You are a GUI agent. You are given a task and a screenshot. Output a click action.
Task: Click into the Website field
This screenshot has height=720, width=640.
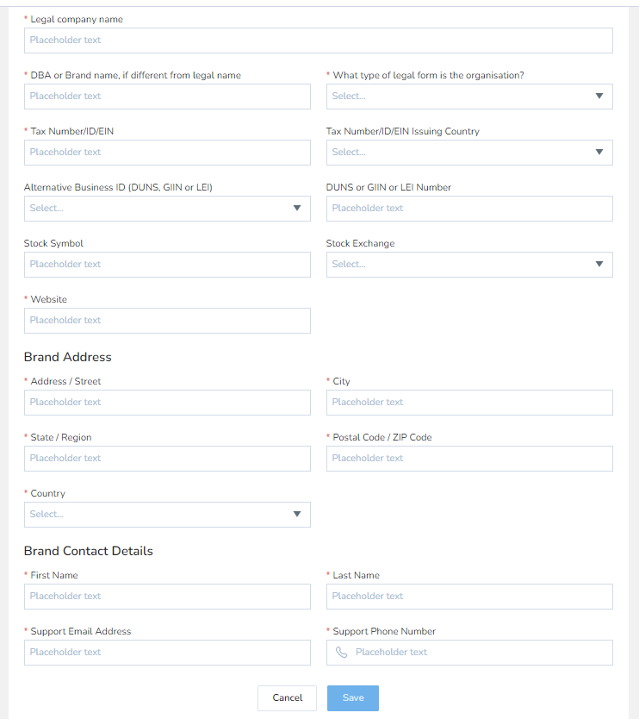(167, 320)
